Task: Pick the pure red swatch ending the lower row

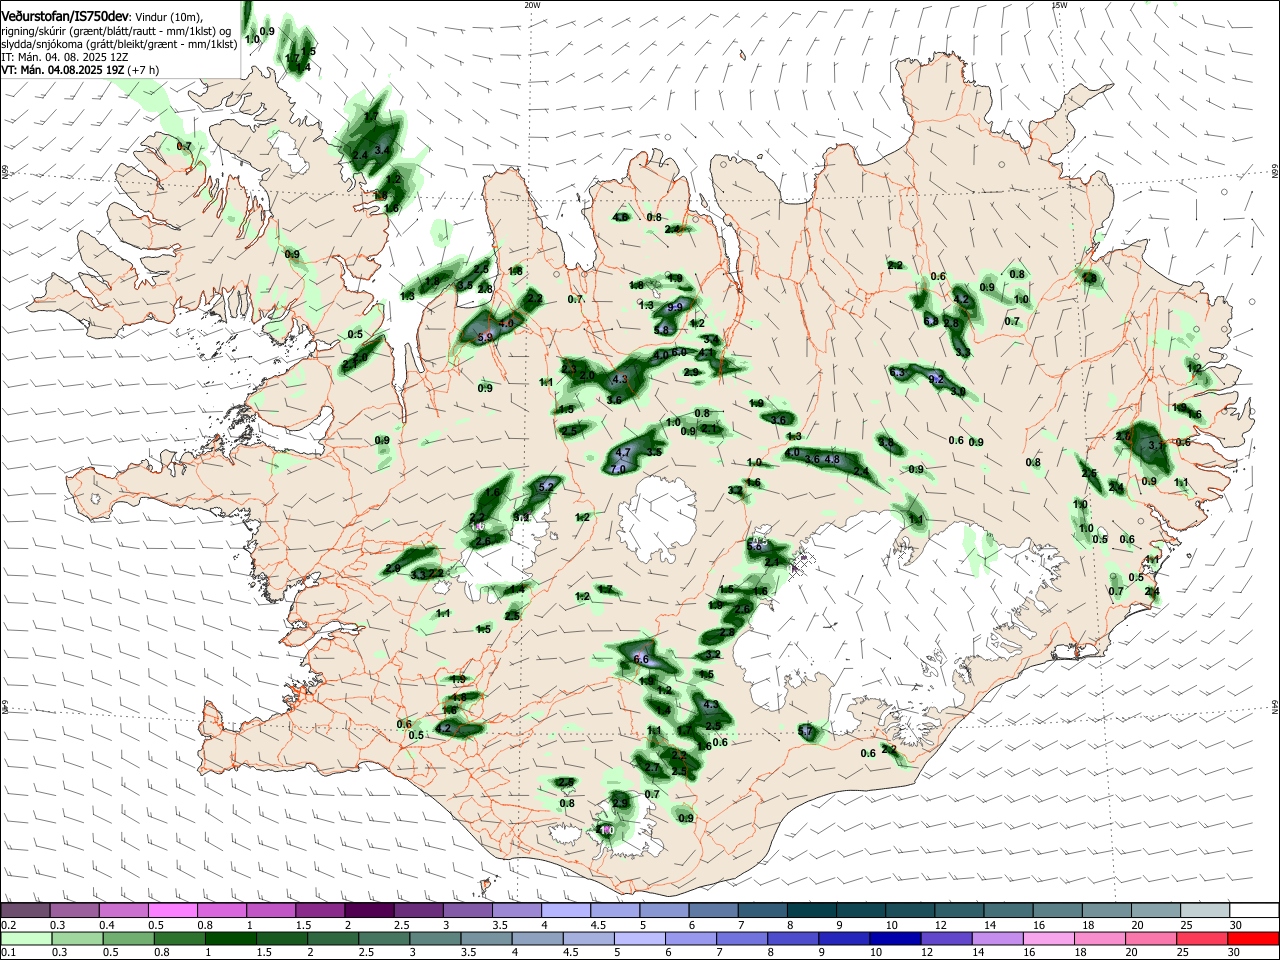Action: point(1253,939)
